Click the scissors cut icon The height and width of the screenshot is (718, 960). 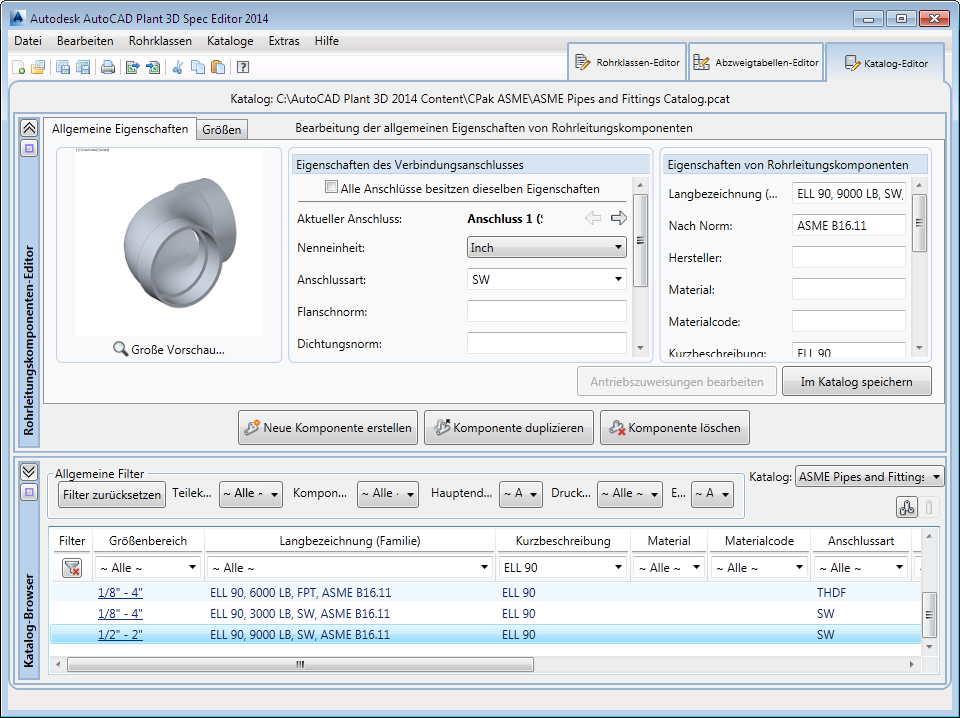click(178, 67)
